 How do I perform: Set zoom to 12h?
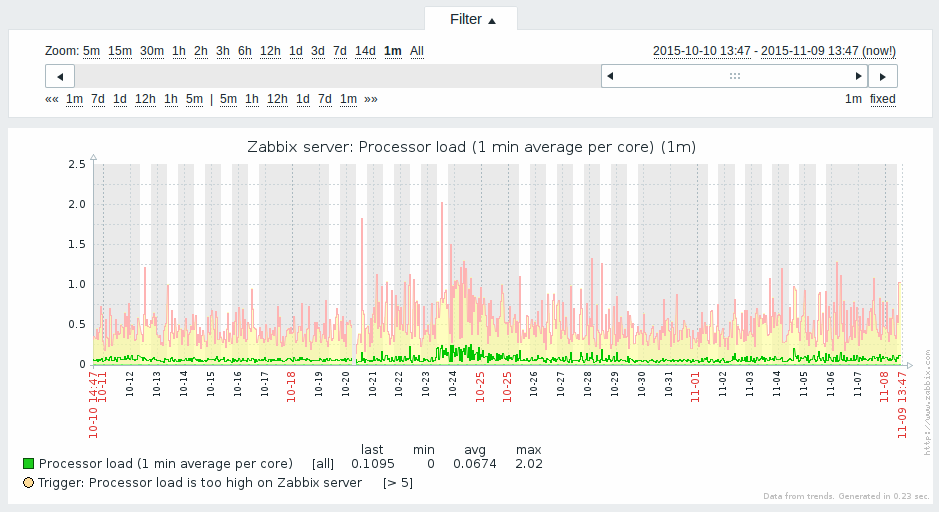tap(270, 51)
